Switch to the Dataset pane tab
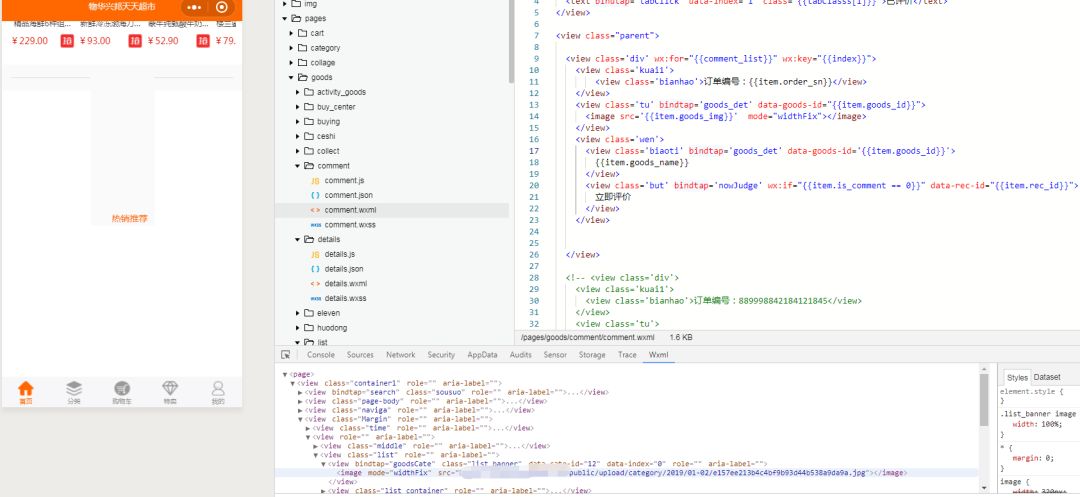Viewport: 1080px width, 497px height. (x=1047, y=377)
